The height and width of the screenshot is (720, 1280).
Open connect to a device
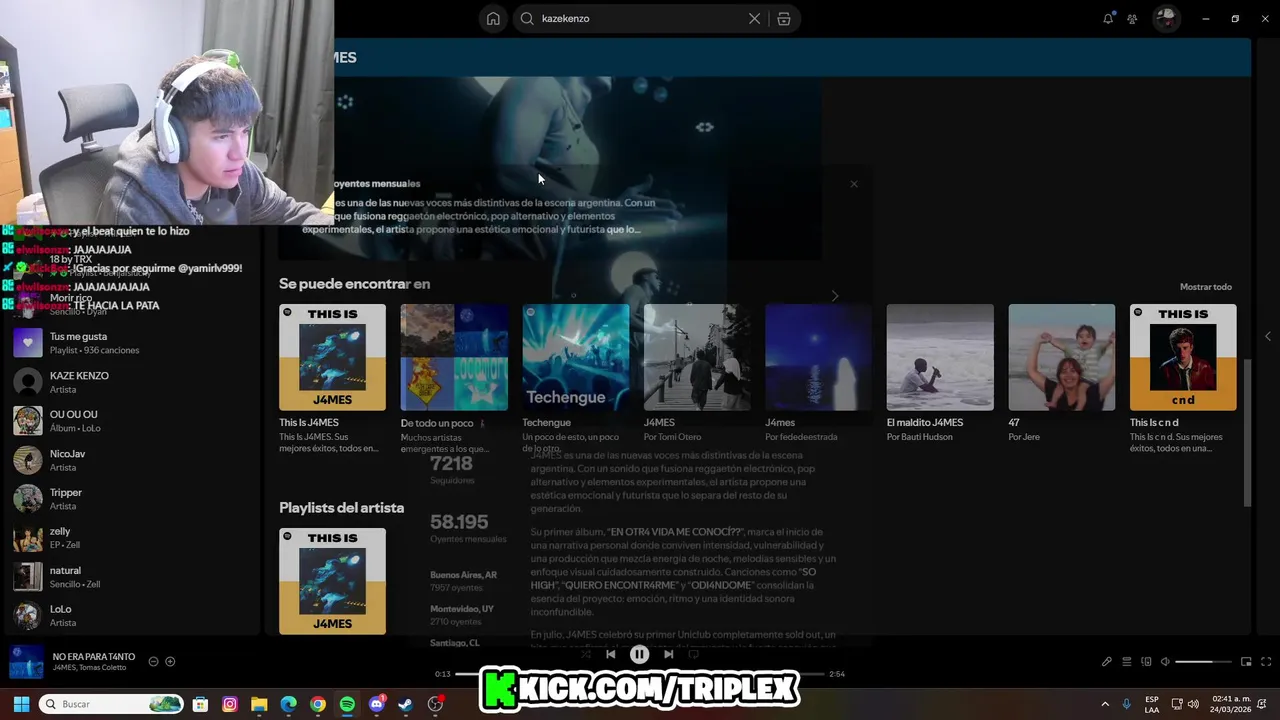[1146, 661]
